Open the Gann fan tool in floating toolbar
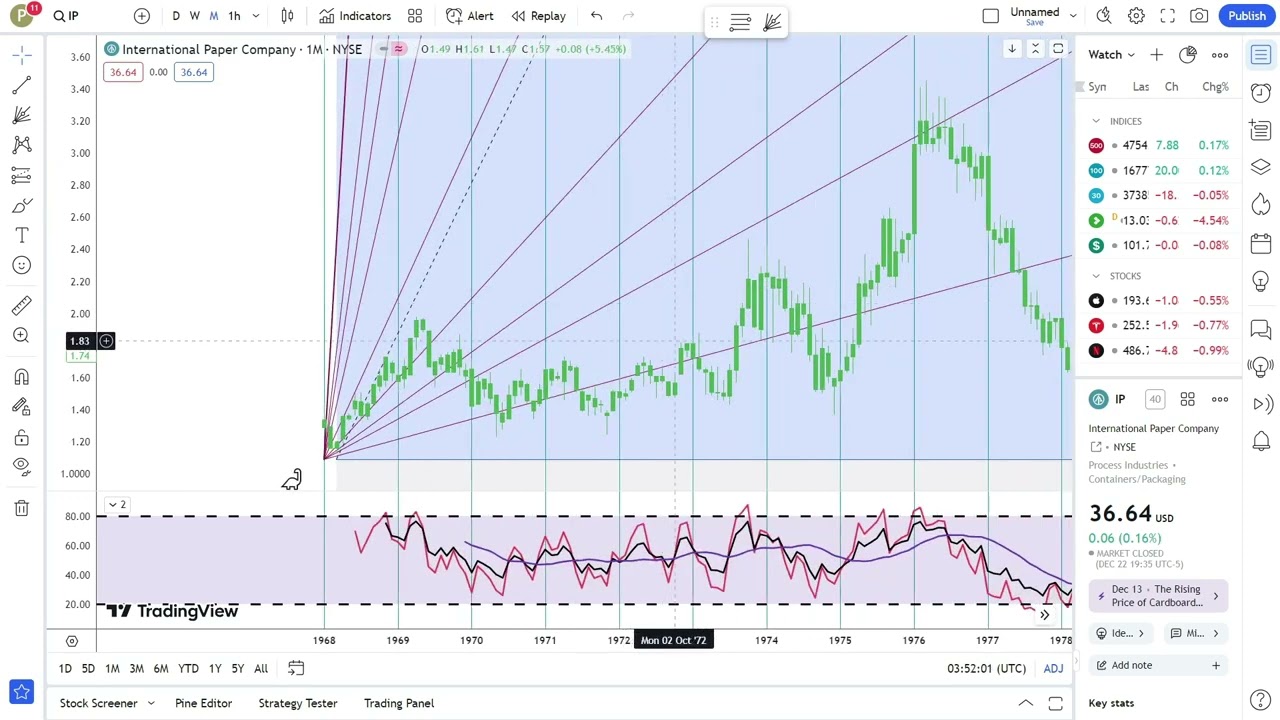This screenshot has height=720, width=1280. (772, 22)
